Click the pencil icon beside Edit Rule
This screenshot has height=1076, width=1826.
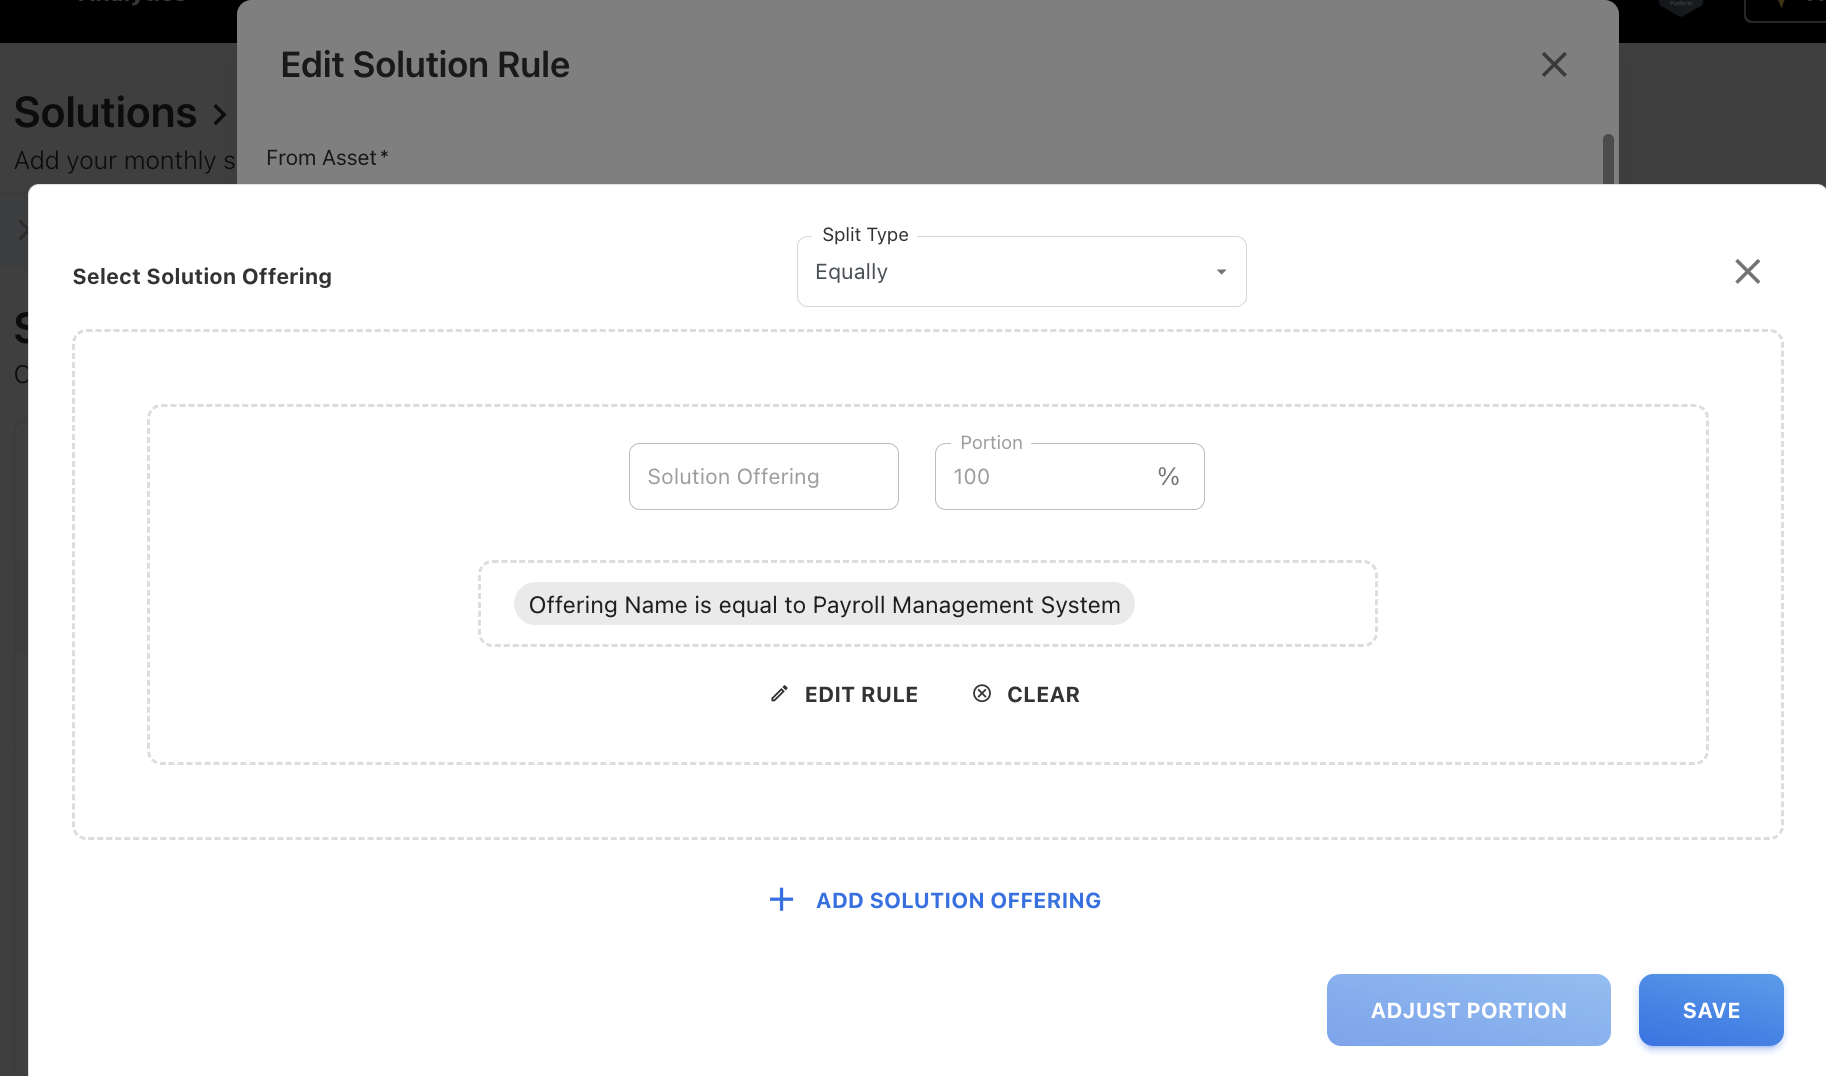click(x=779, y=694)
